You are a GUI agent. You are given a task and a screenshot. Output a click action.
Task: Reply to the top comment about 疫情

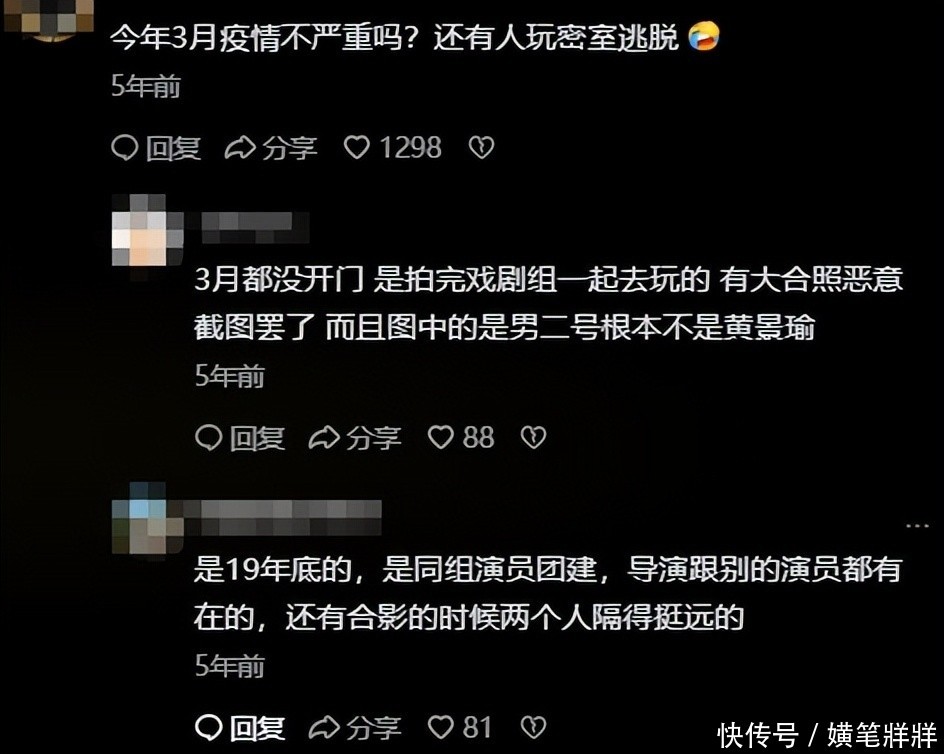[x=156, y=148]
